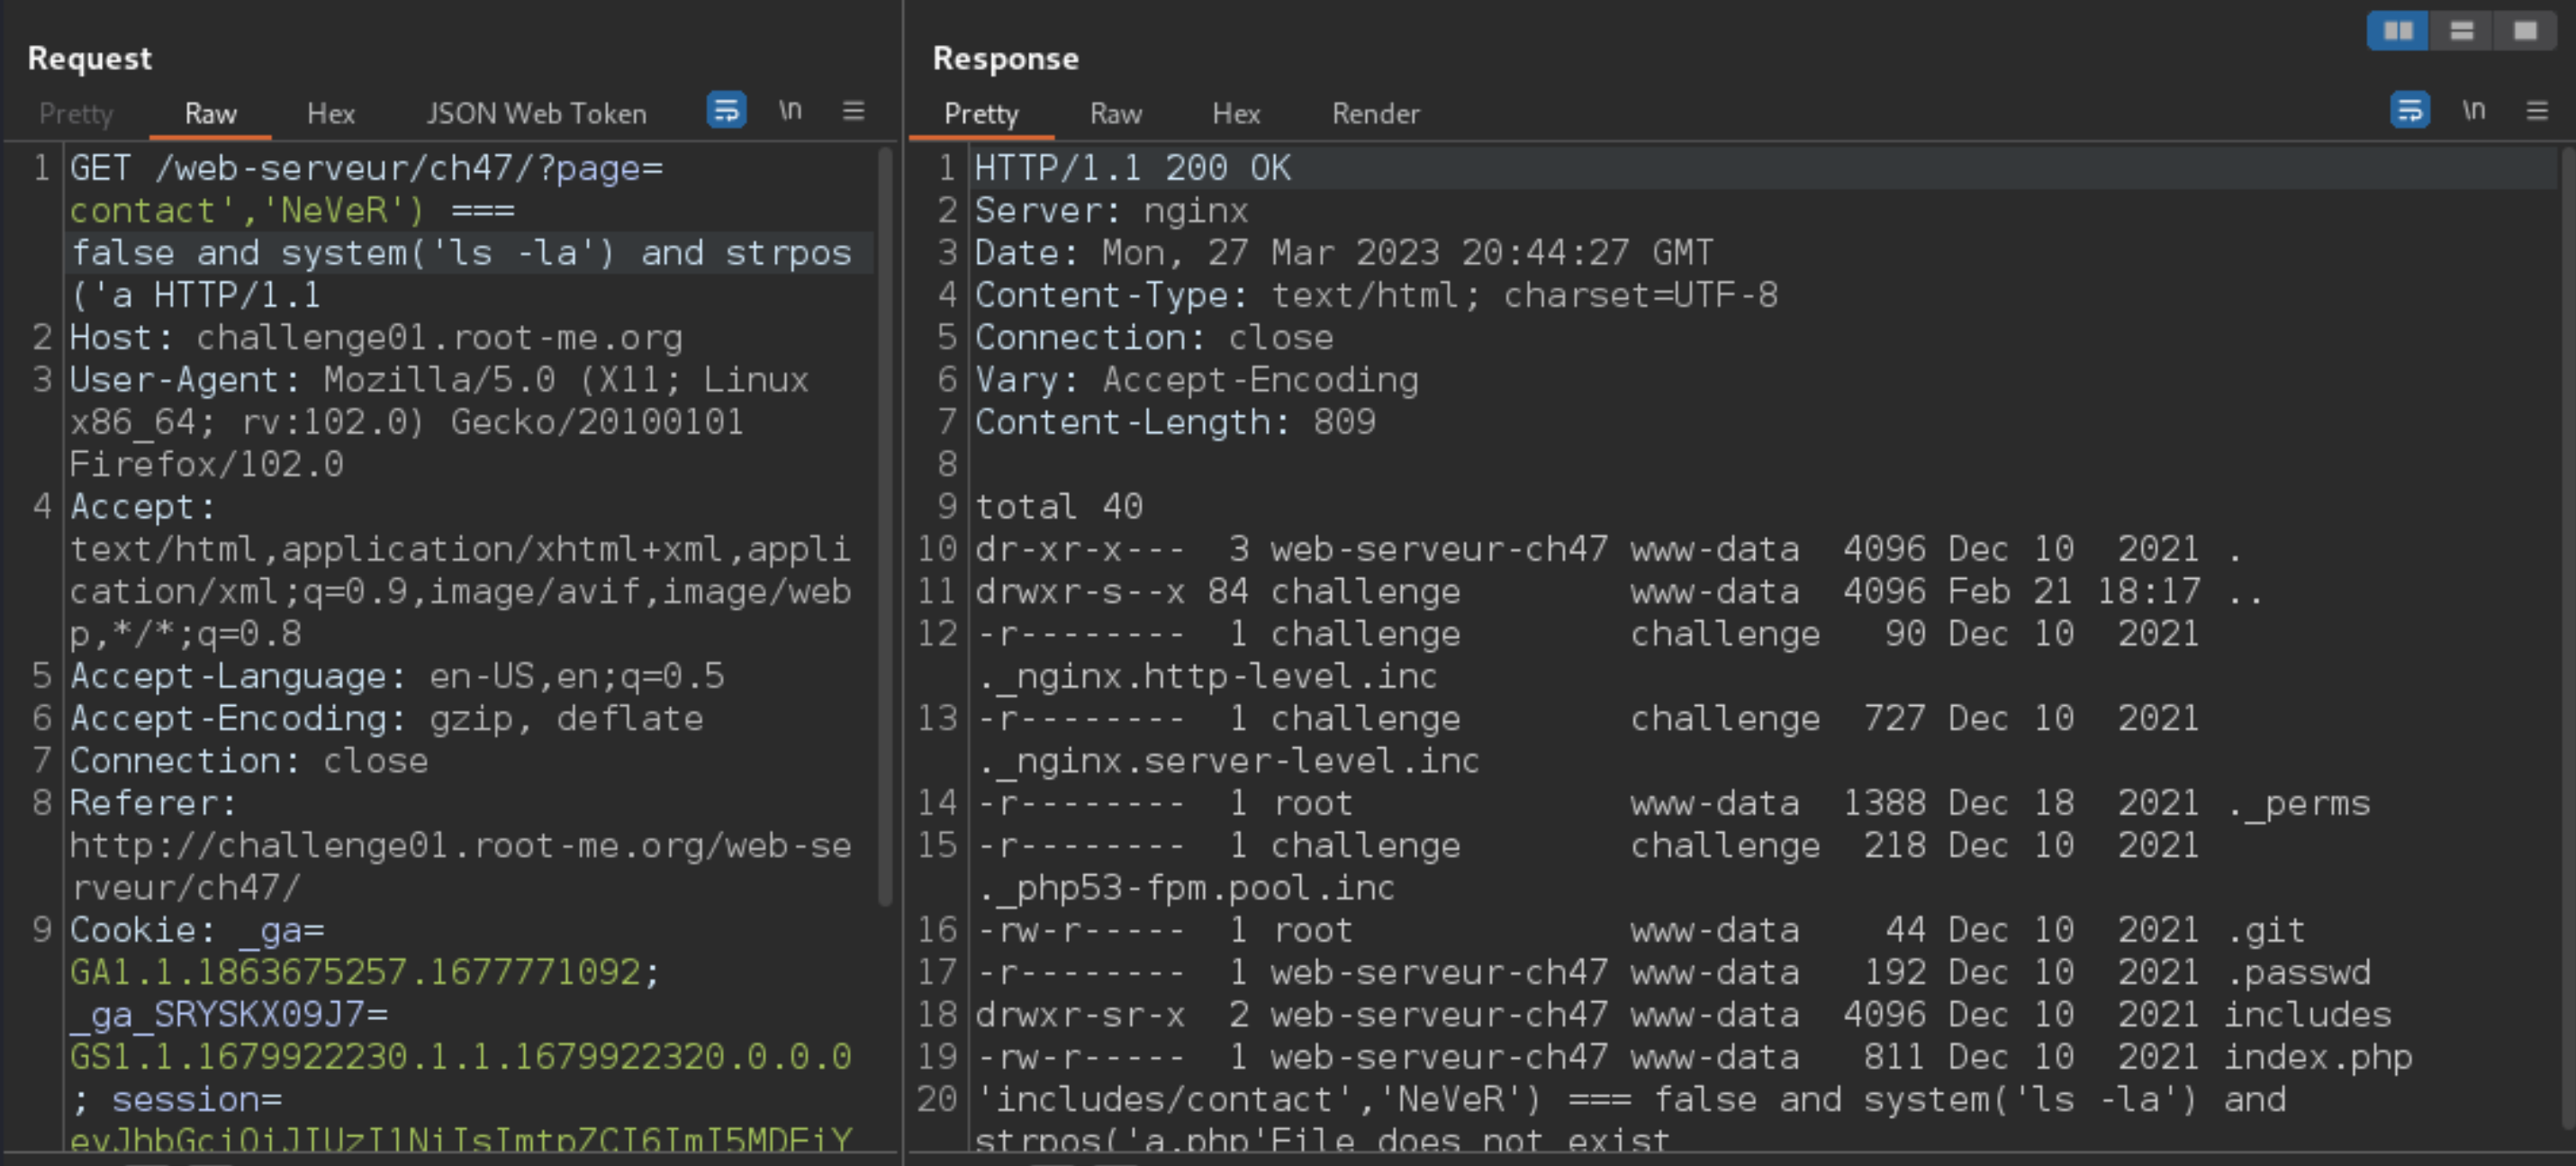
Task: Open Request panel options menu icon
Action: 853,110
